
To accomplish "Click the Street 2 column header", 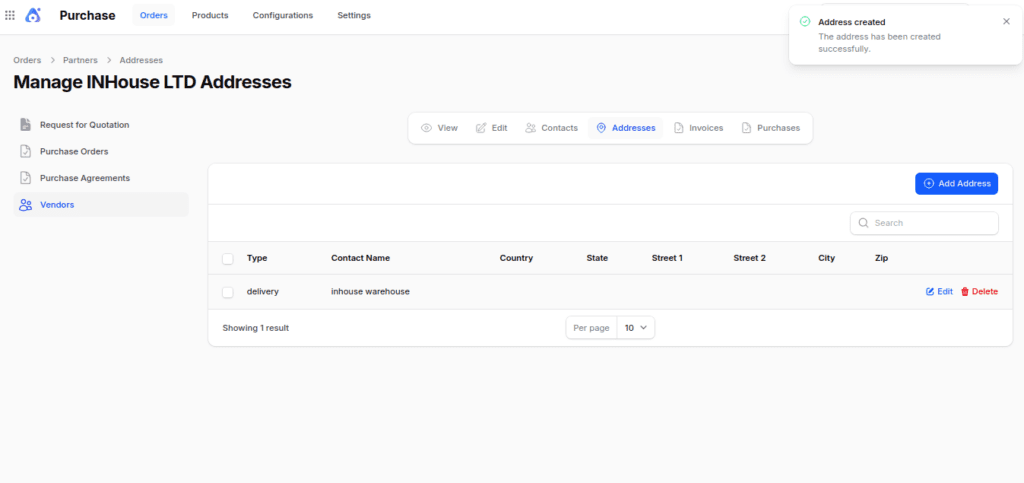I will [749, 258].
